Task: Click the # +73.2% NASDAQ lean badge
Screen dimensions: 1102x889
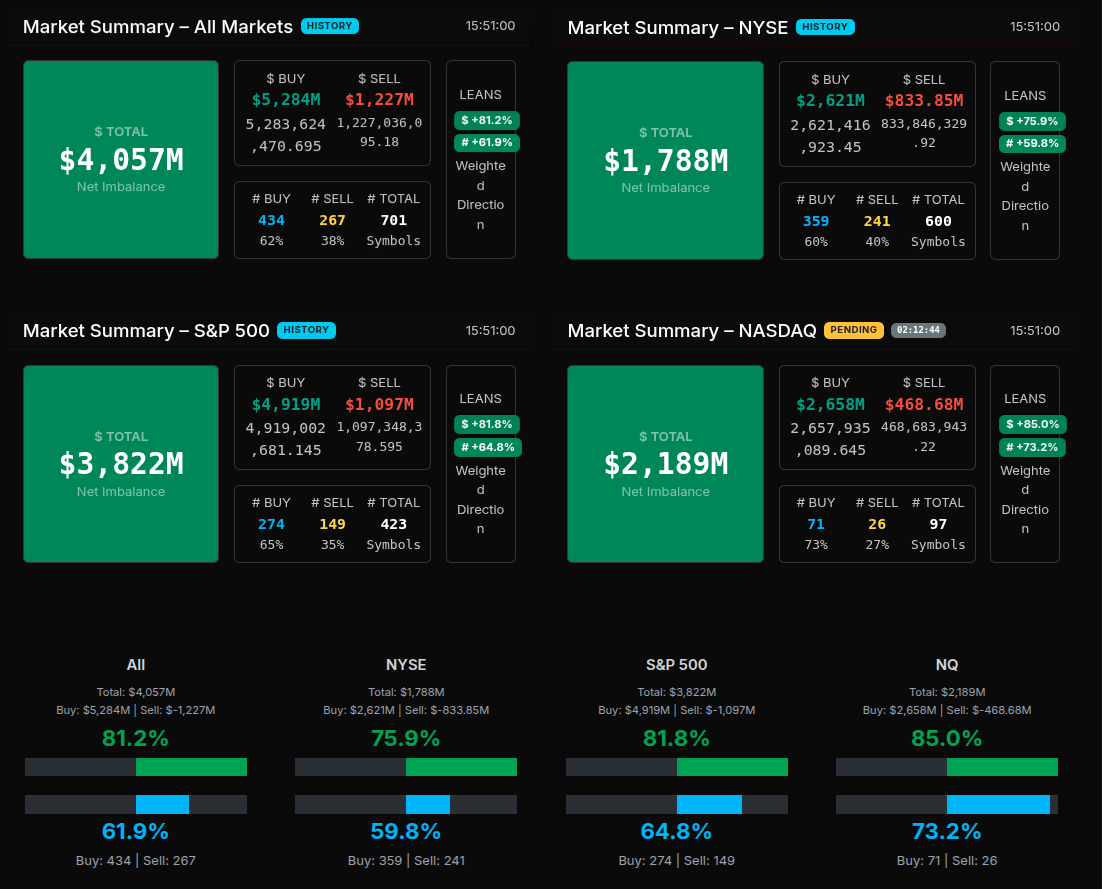Action: coord(1031,447)
